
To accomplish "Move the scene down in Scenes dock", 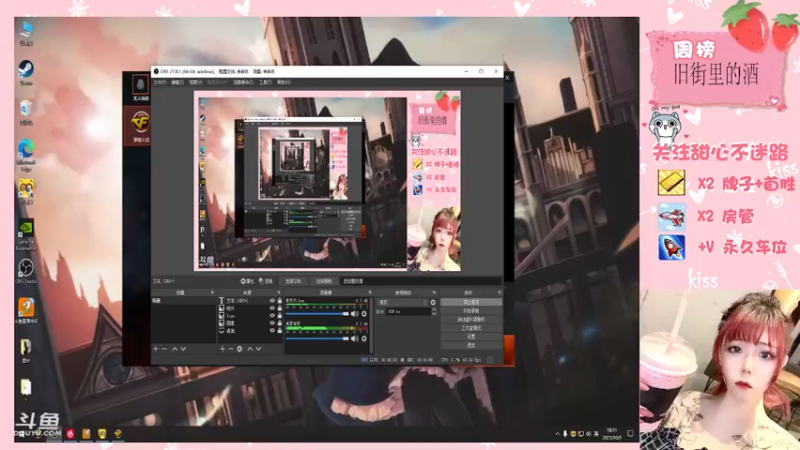I will 183,349.
